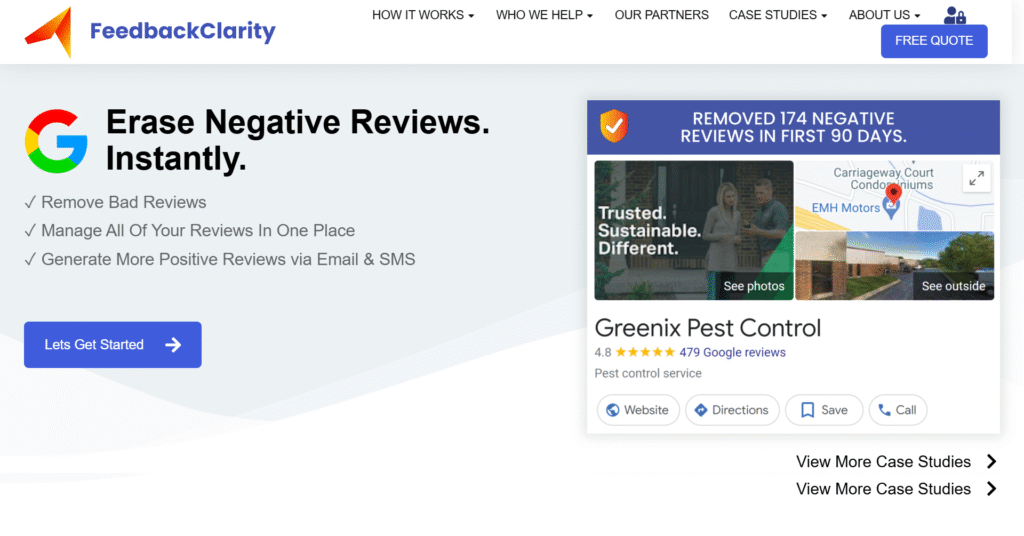Click the red map location pin
This screenshot has width=1024, height=536.
[x=893, y=193]
